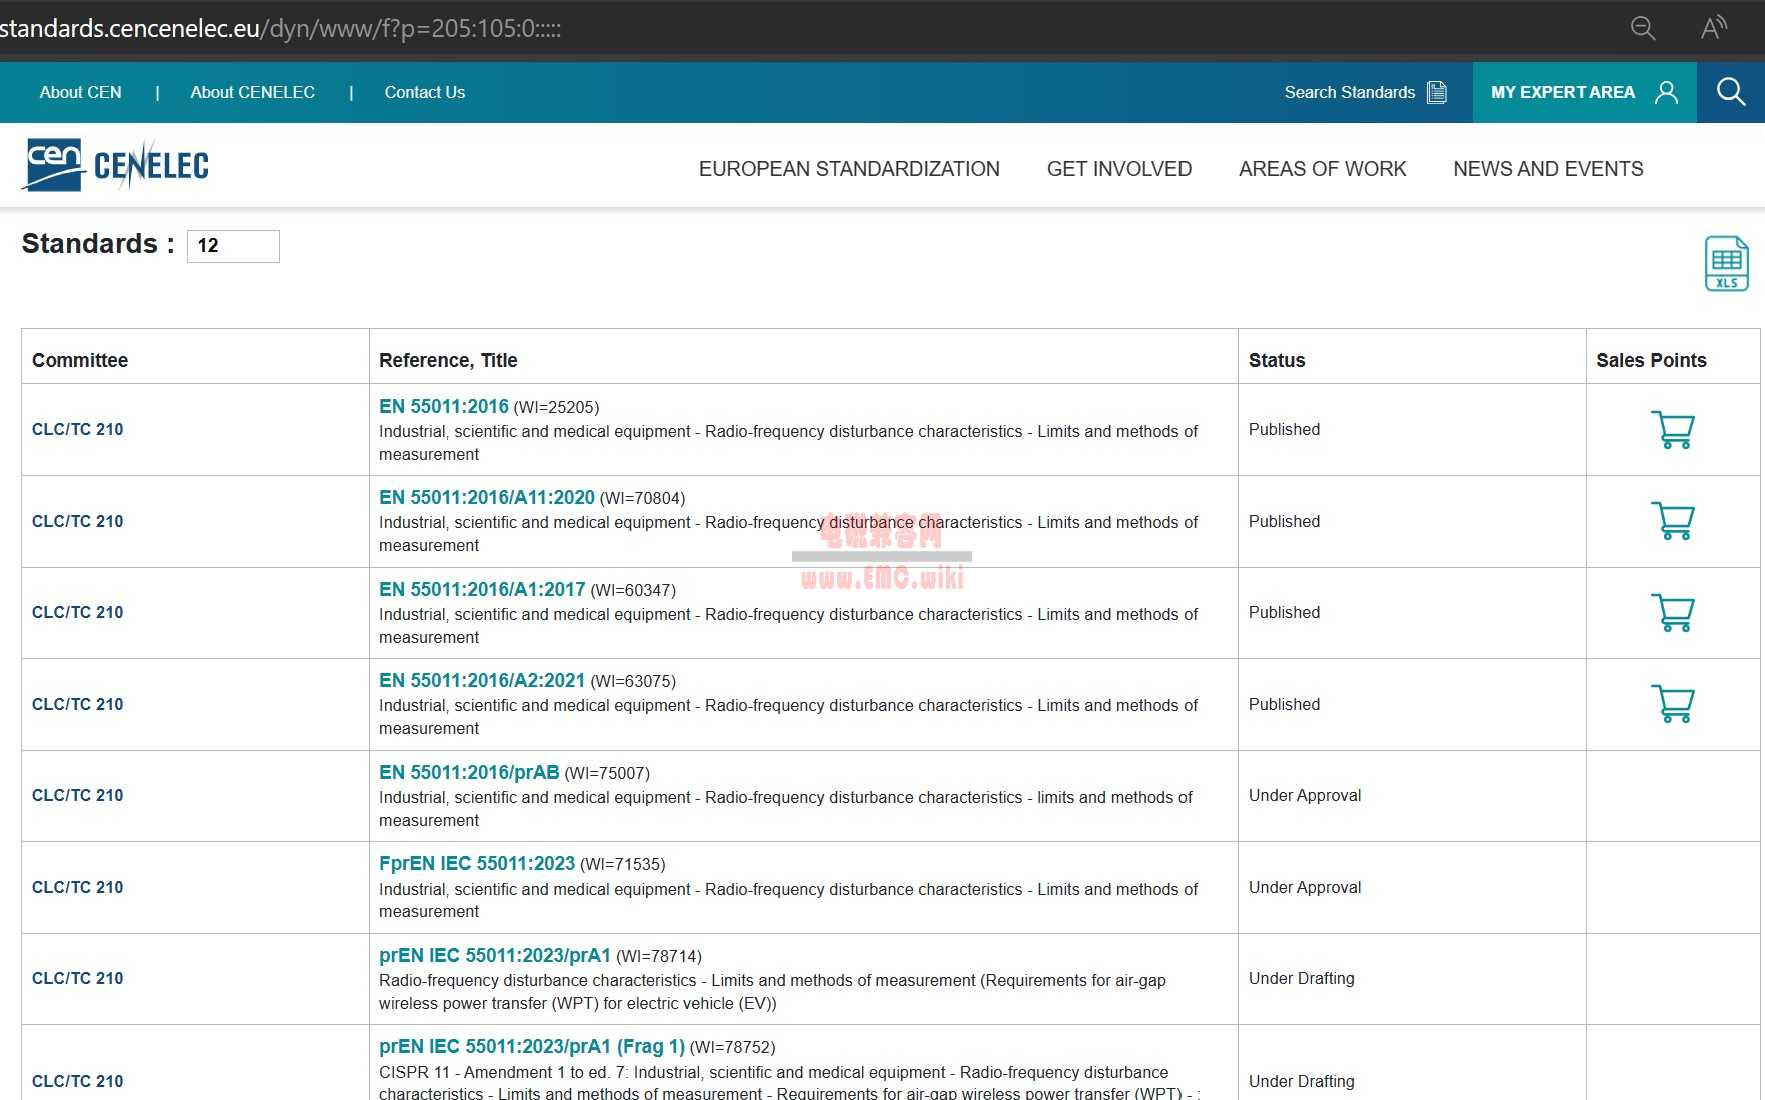Click CLC/TC 210 in the FprEN IEC 55011:2023 row
Image resolution: width=1765 pixels, height=1100 pixels.
coord(78,887)
